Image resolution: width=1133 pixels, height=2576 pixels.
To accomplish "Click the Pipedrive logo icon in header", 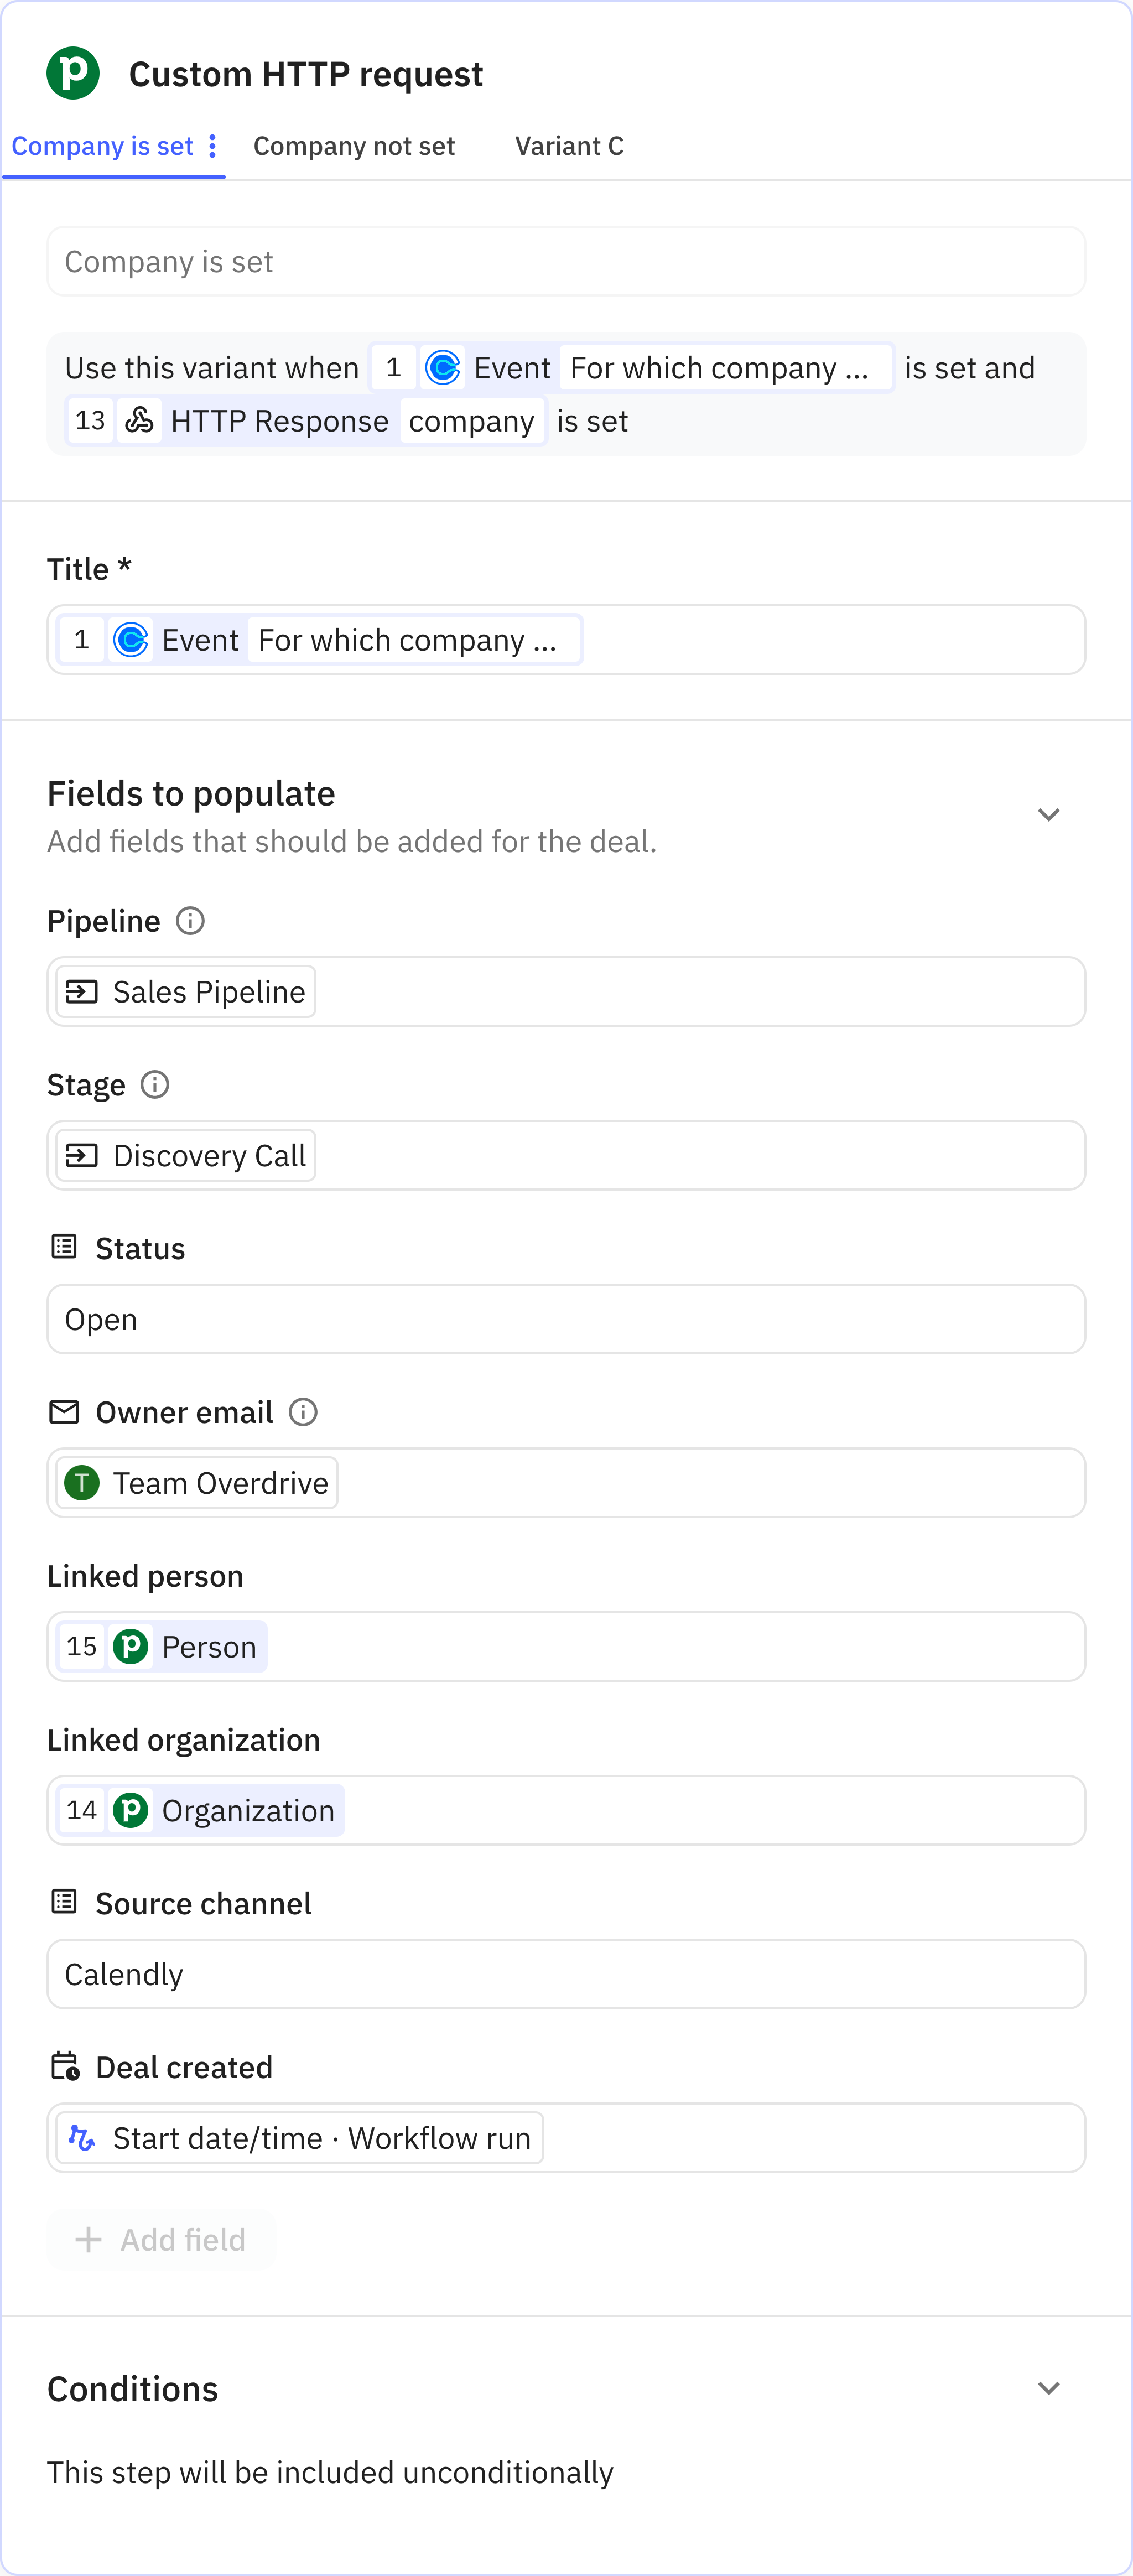I will pos(73,73).
